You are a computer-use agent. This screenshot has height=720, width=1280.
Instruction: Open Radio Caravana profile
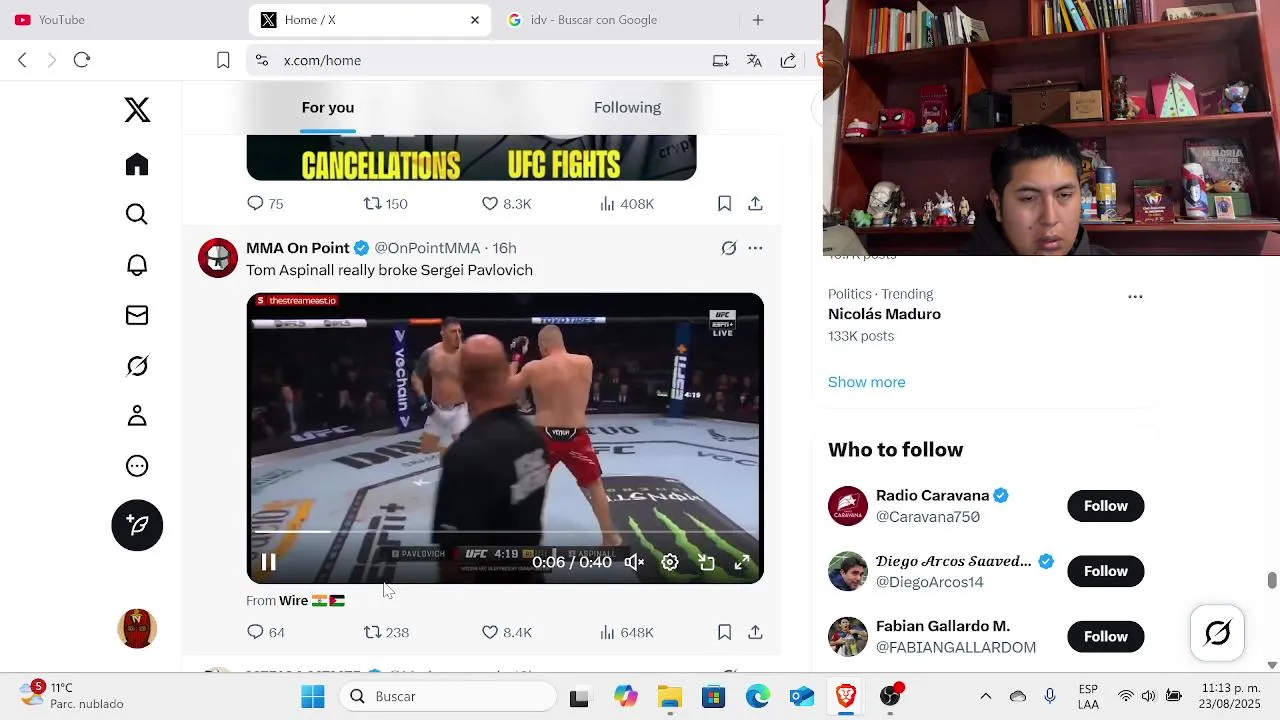tap(932, 495)
